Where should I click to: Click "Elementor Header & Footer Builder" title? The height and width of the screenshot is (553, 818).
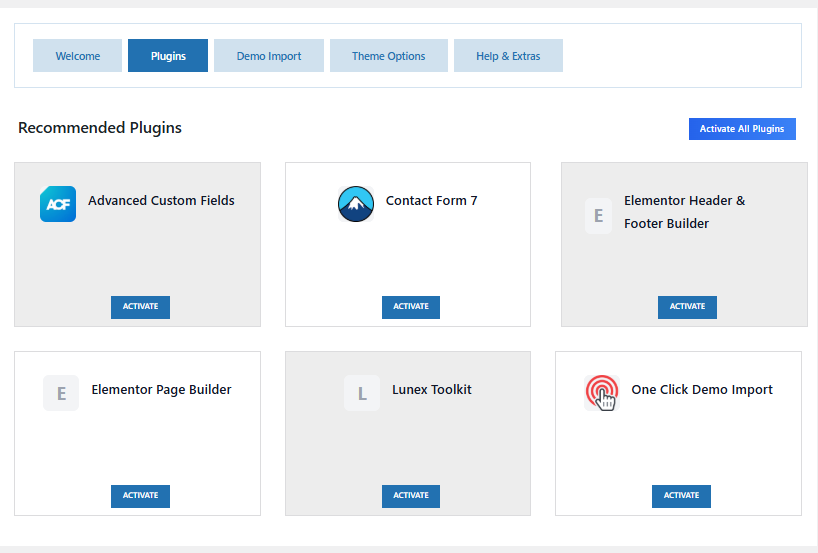684,212
